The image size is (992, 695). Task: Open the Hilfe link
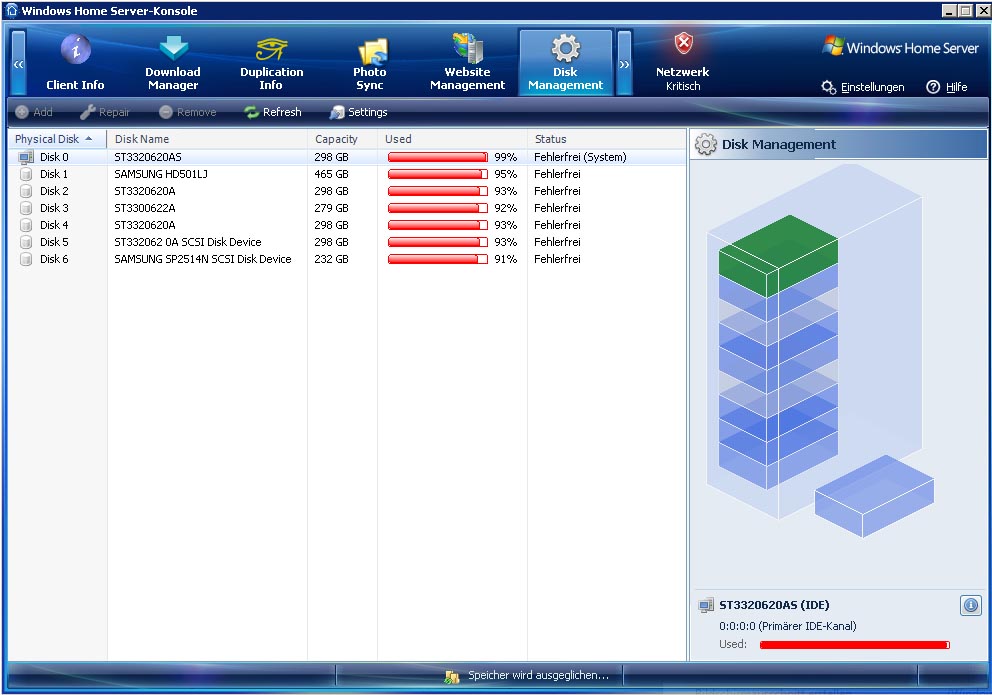(947, 87)
